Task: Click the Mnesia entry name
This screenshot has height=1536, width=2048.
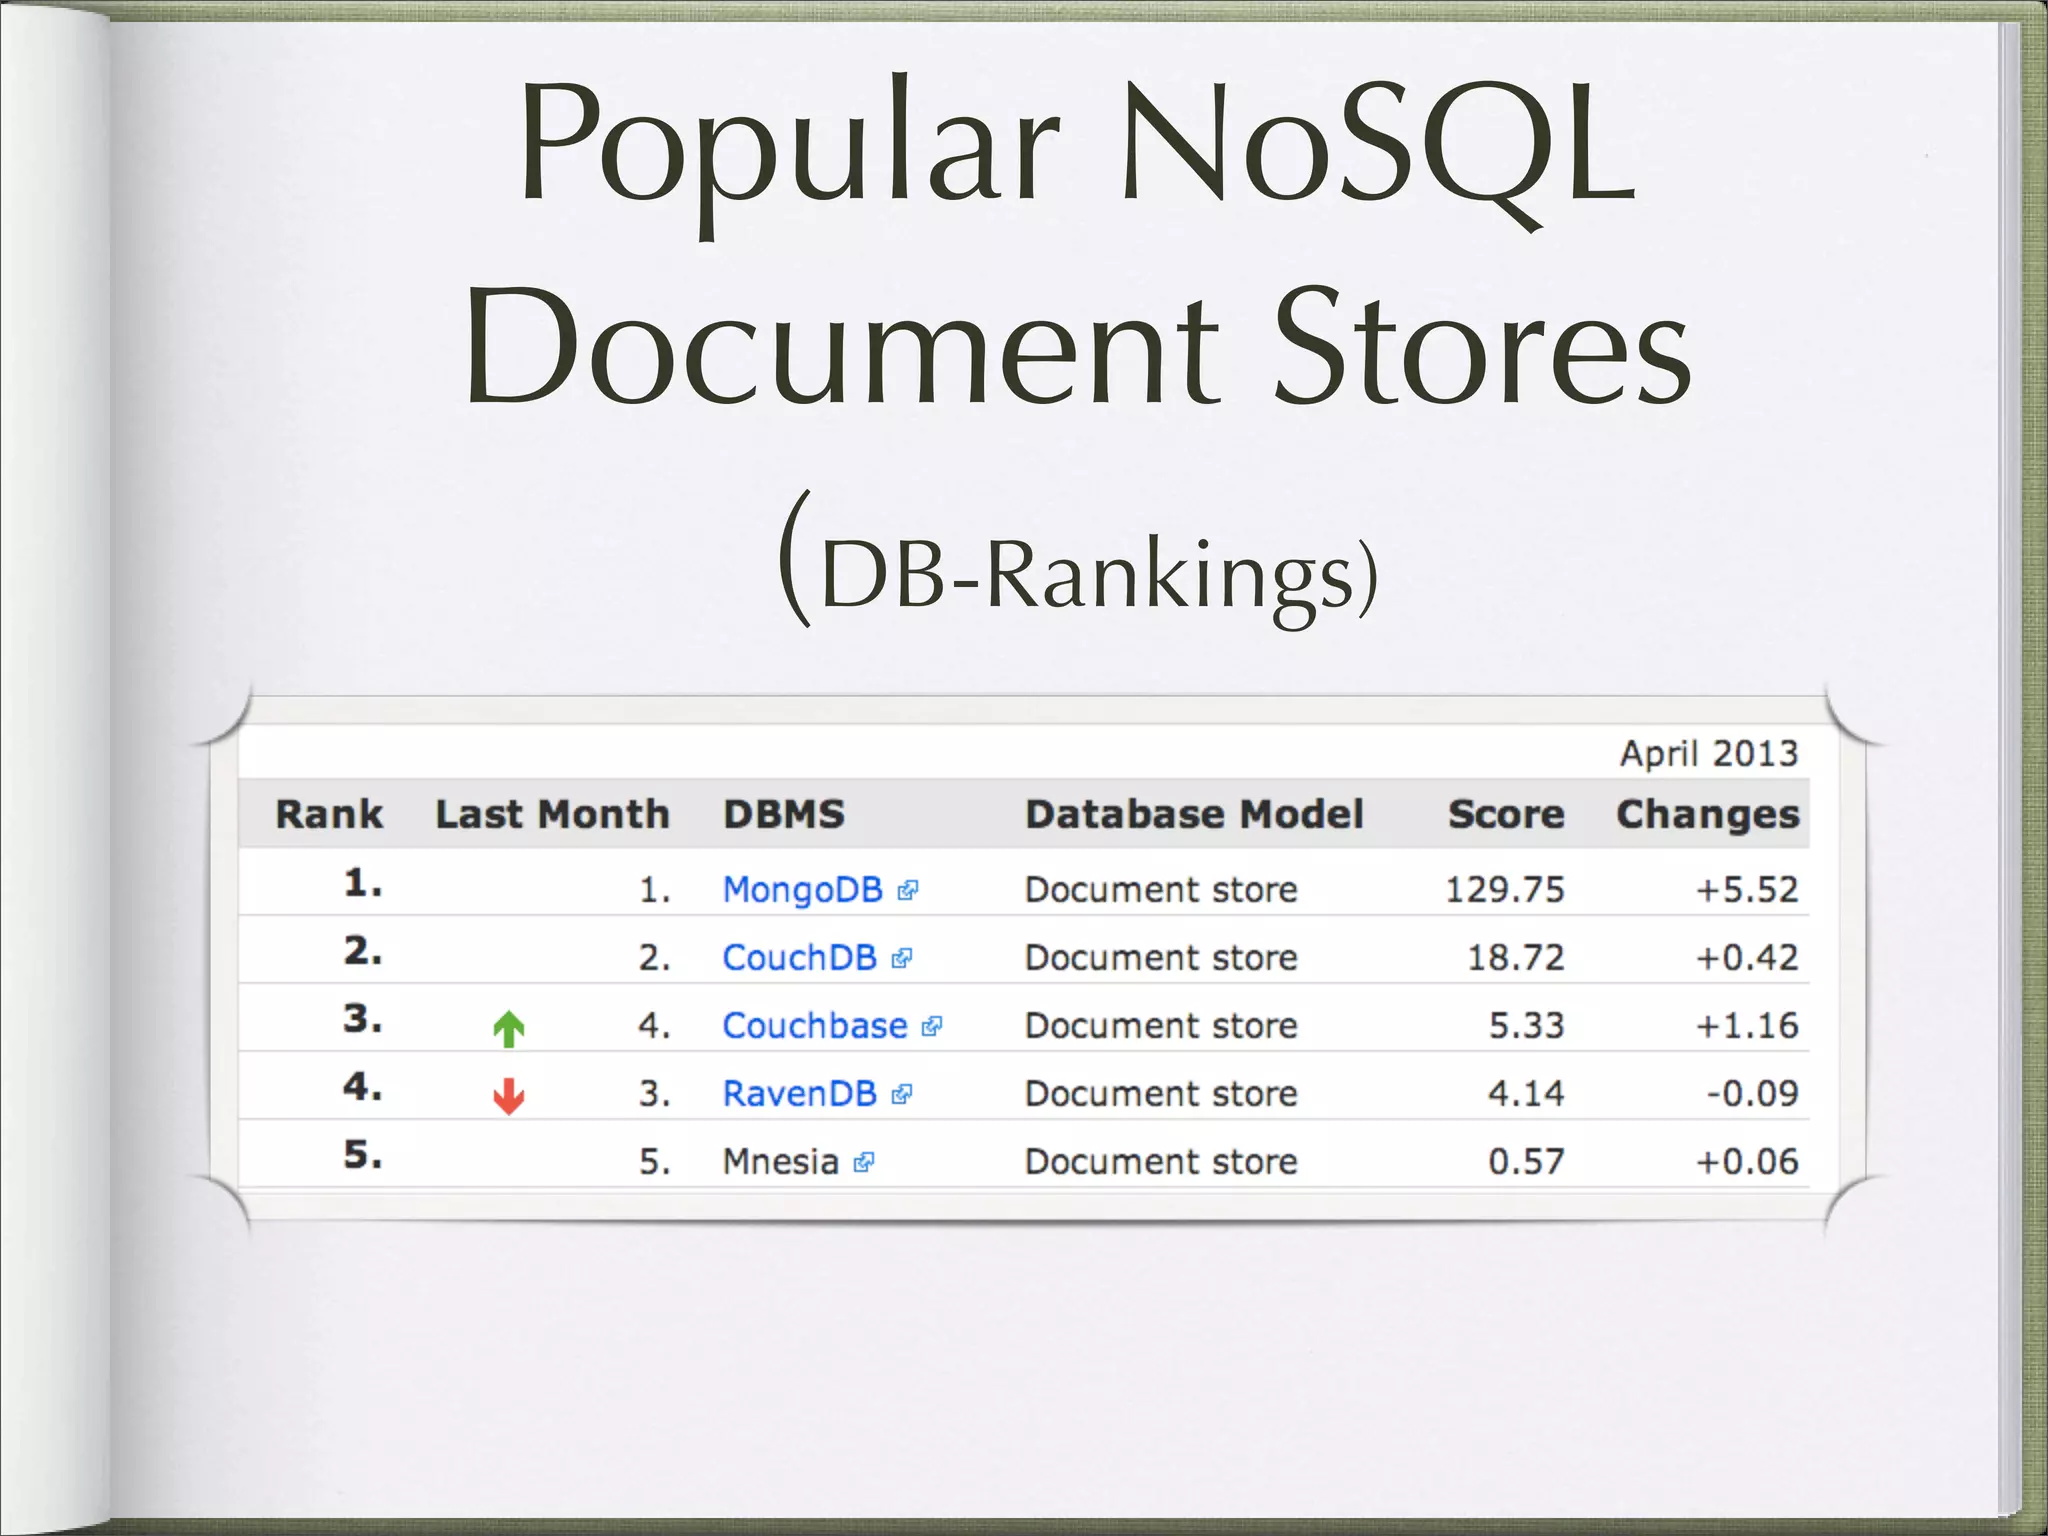Action: [x=781, y=1162]
